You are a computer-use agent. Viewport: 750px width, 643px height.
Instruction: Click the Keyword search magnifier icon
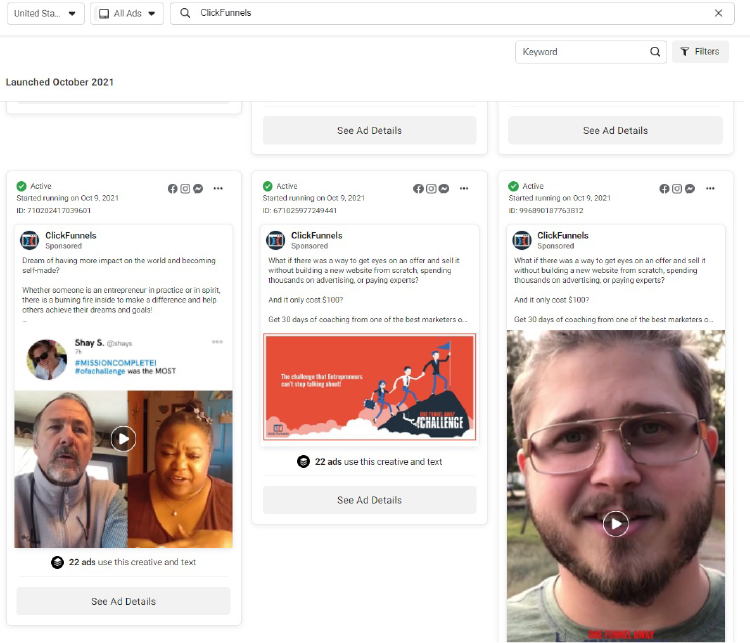[x=655, y=52]
